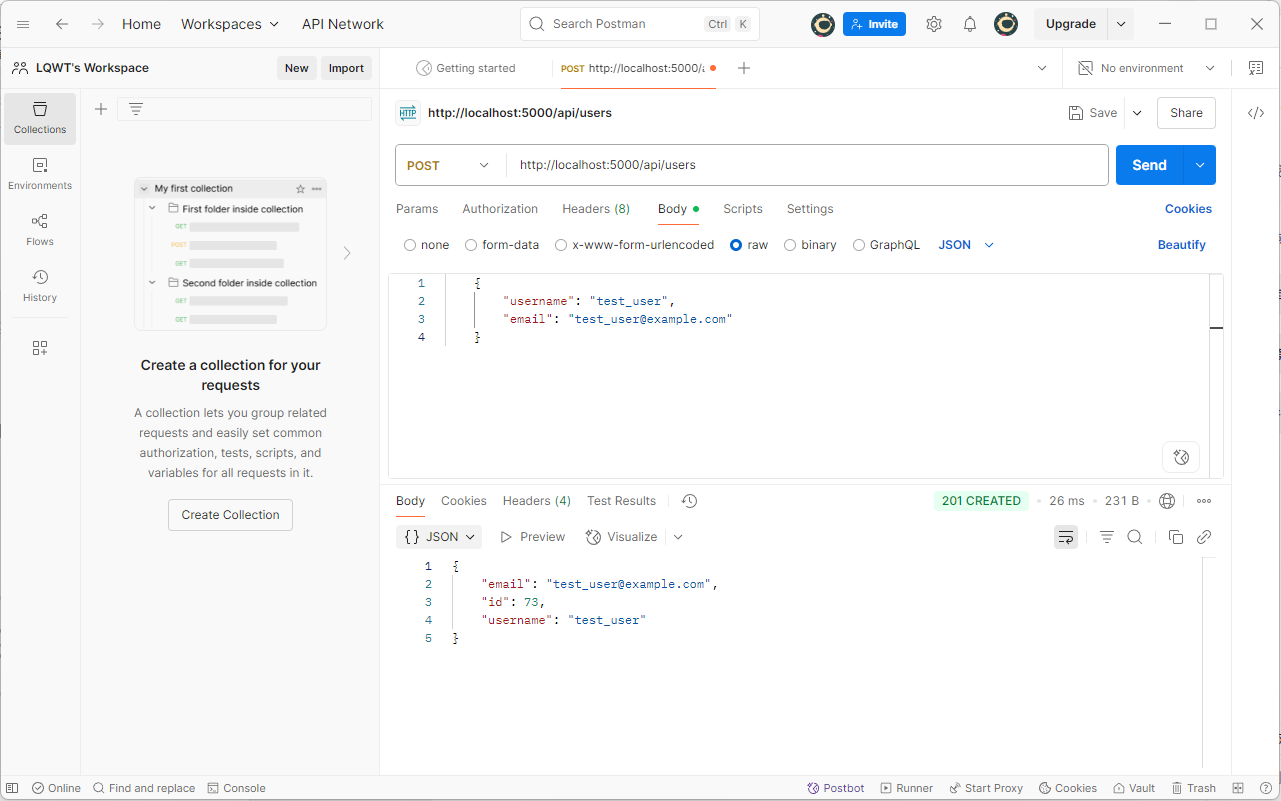
Task: Open the tab list chevron
Action: pos(1042,68)
